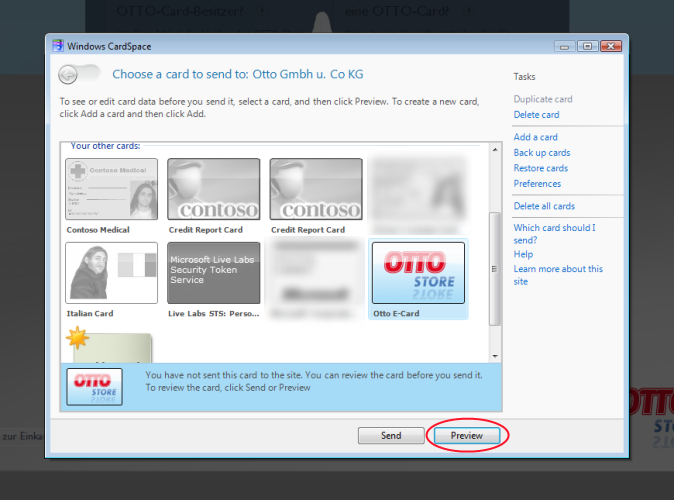Click the Duplicate card task
674x500 pixels.
pyautogui.click(x=543, y=99)
